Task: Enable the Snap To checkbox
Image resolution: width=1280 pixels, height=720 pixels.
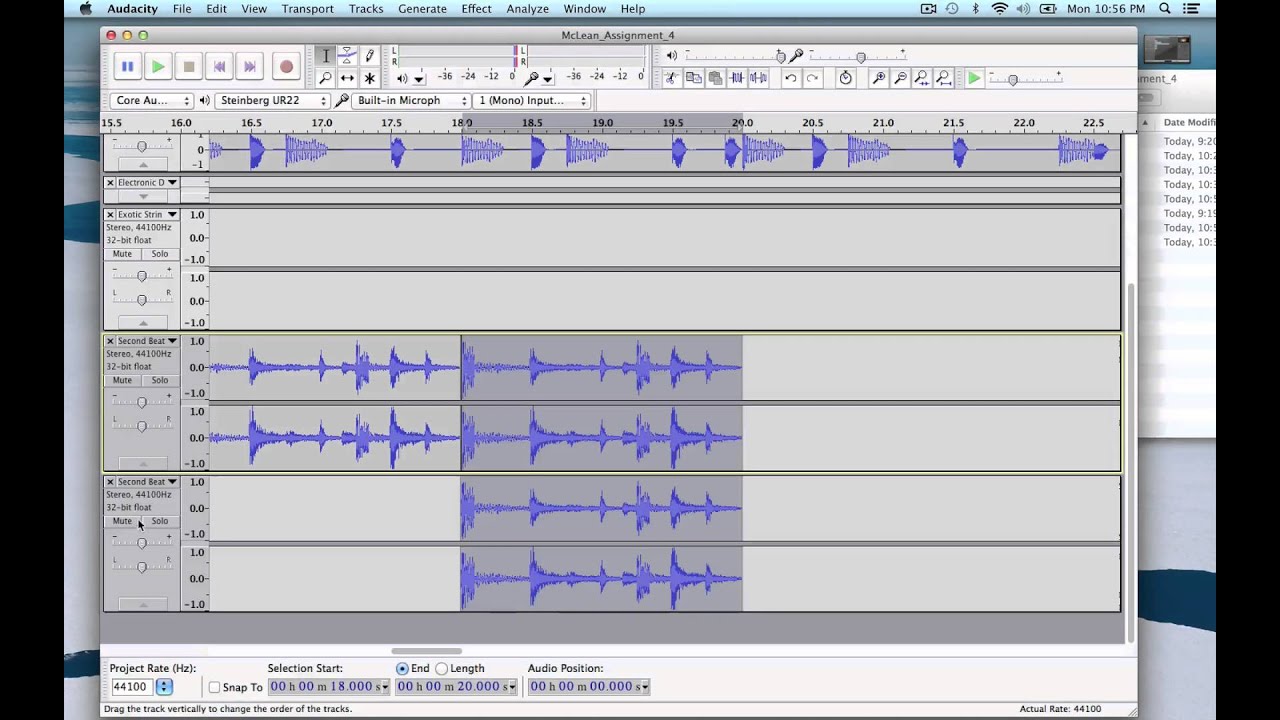Action: coord(214,687)
